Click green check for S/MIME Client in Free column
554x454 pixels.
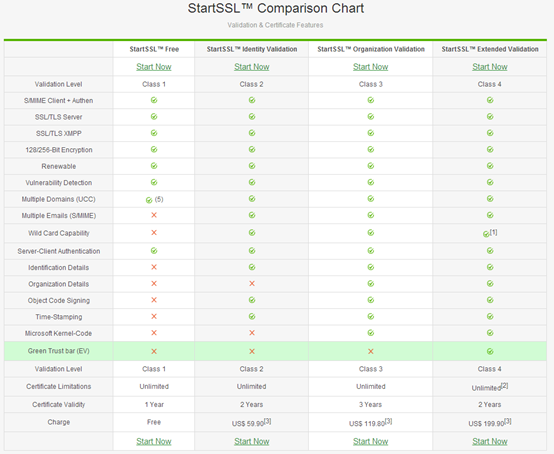click(x=154, y=100)
